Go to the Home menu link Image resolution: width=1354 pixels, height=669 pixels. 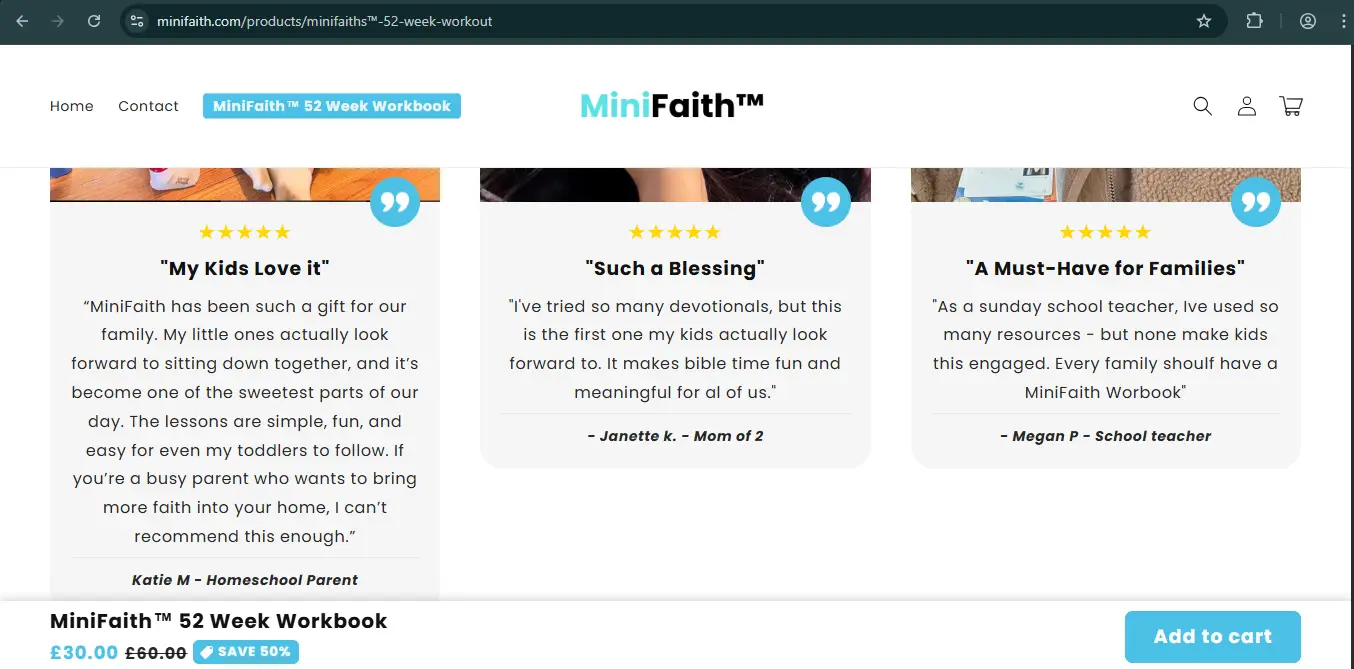(x=72, y=106)
